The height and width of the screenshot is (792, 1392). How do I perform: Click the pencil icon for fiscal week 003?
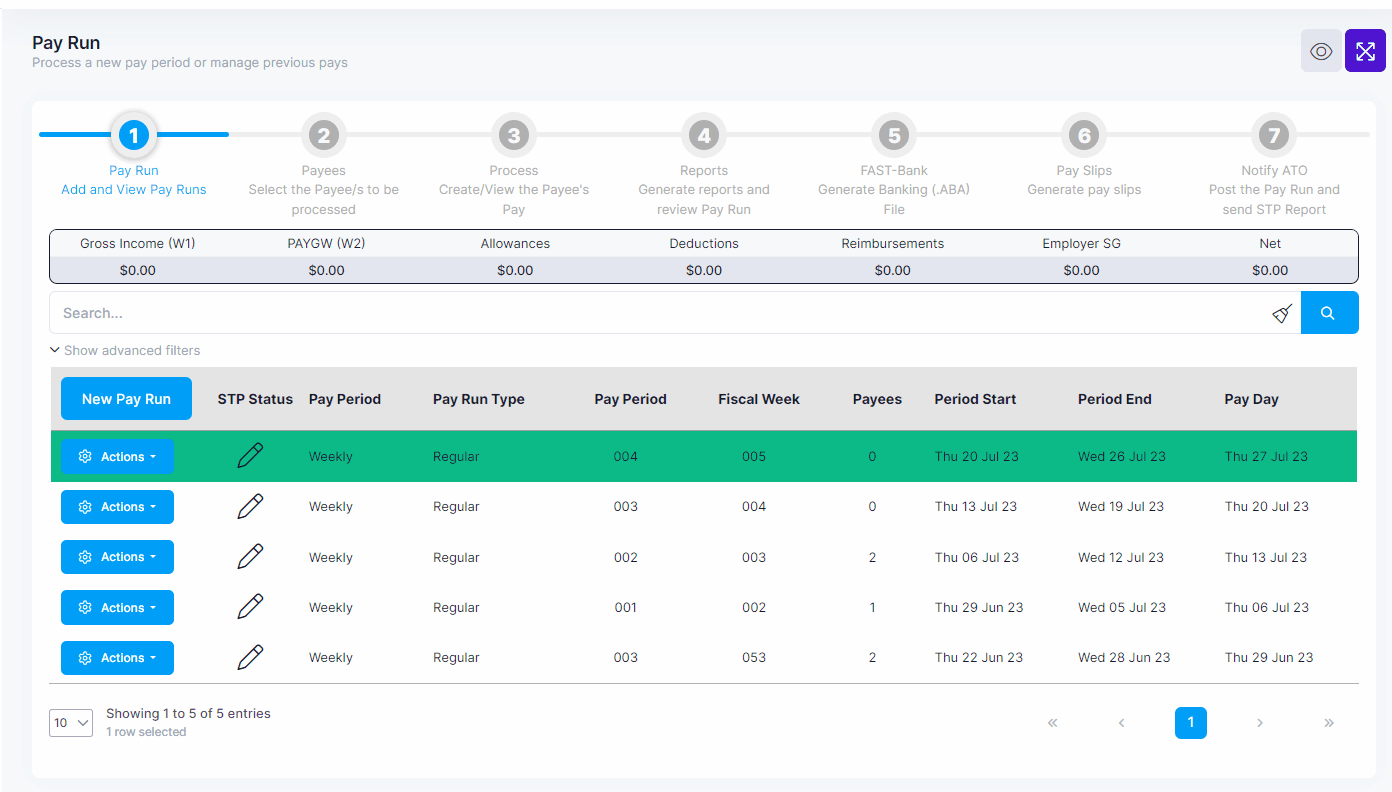(250, 557)
